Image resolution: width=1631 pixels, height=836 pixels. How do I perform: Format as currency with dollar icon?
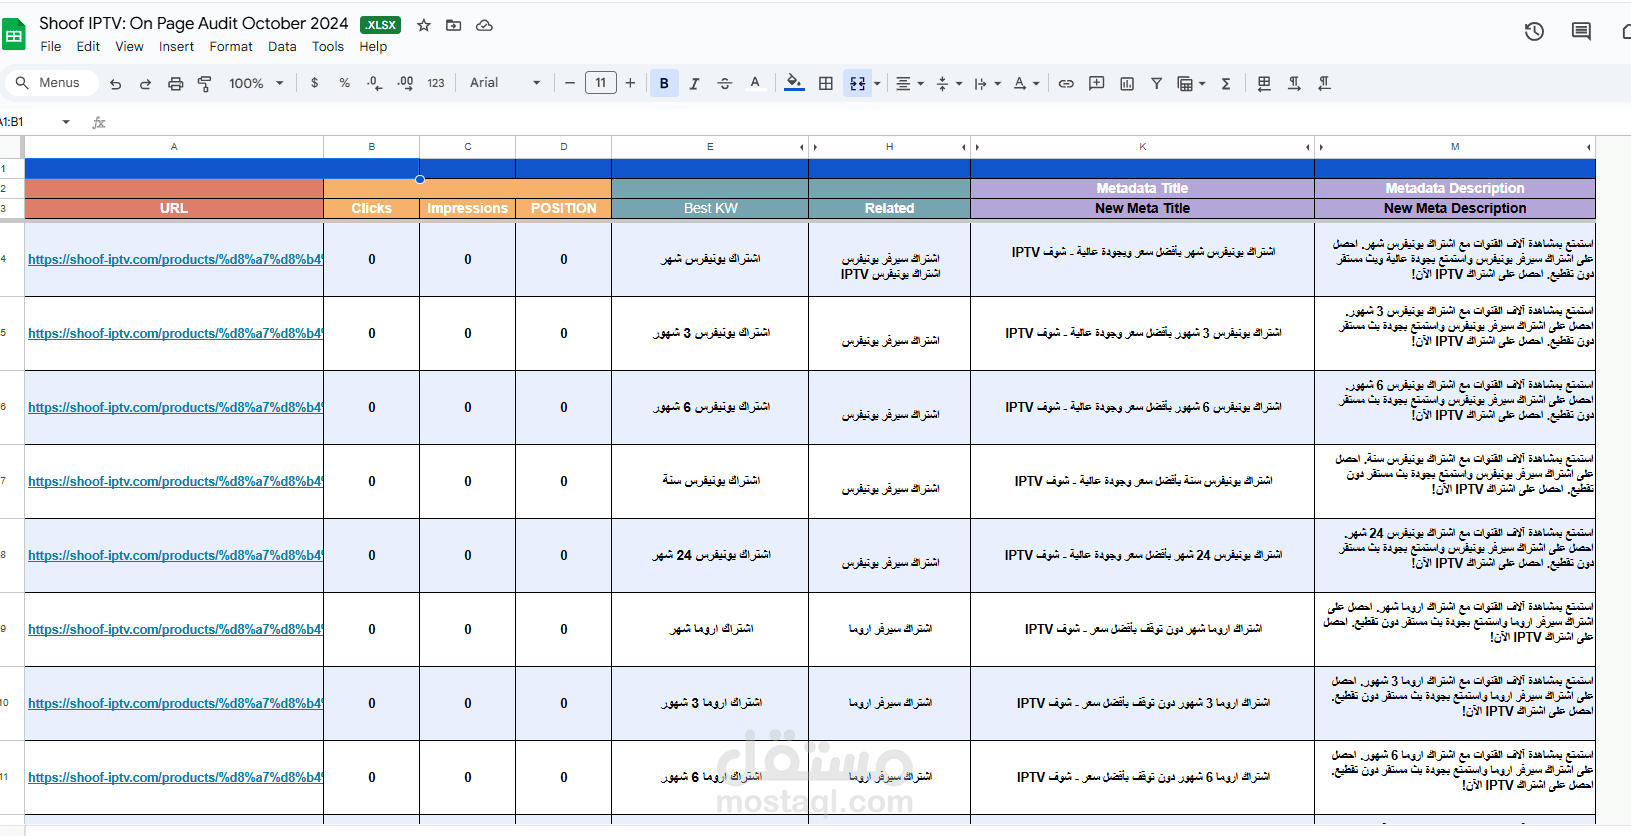315,83
